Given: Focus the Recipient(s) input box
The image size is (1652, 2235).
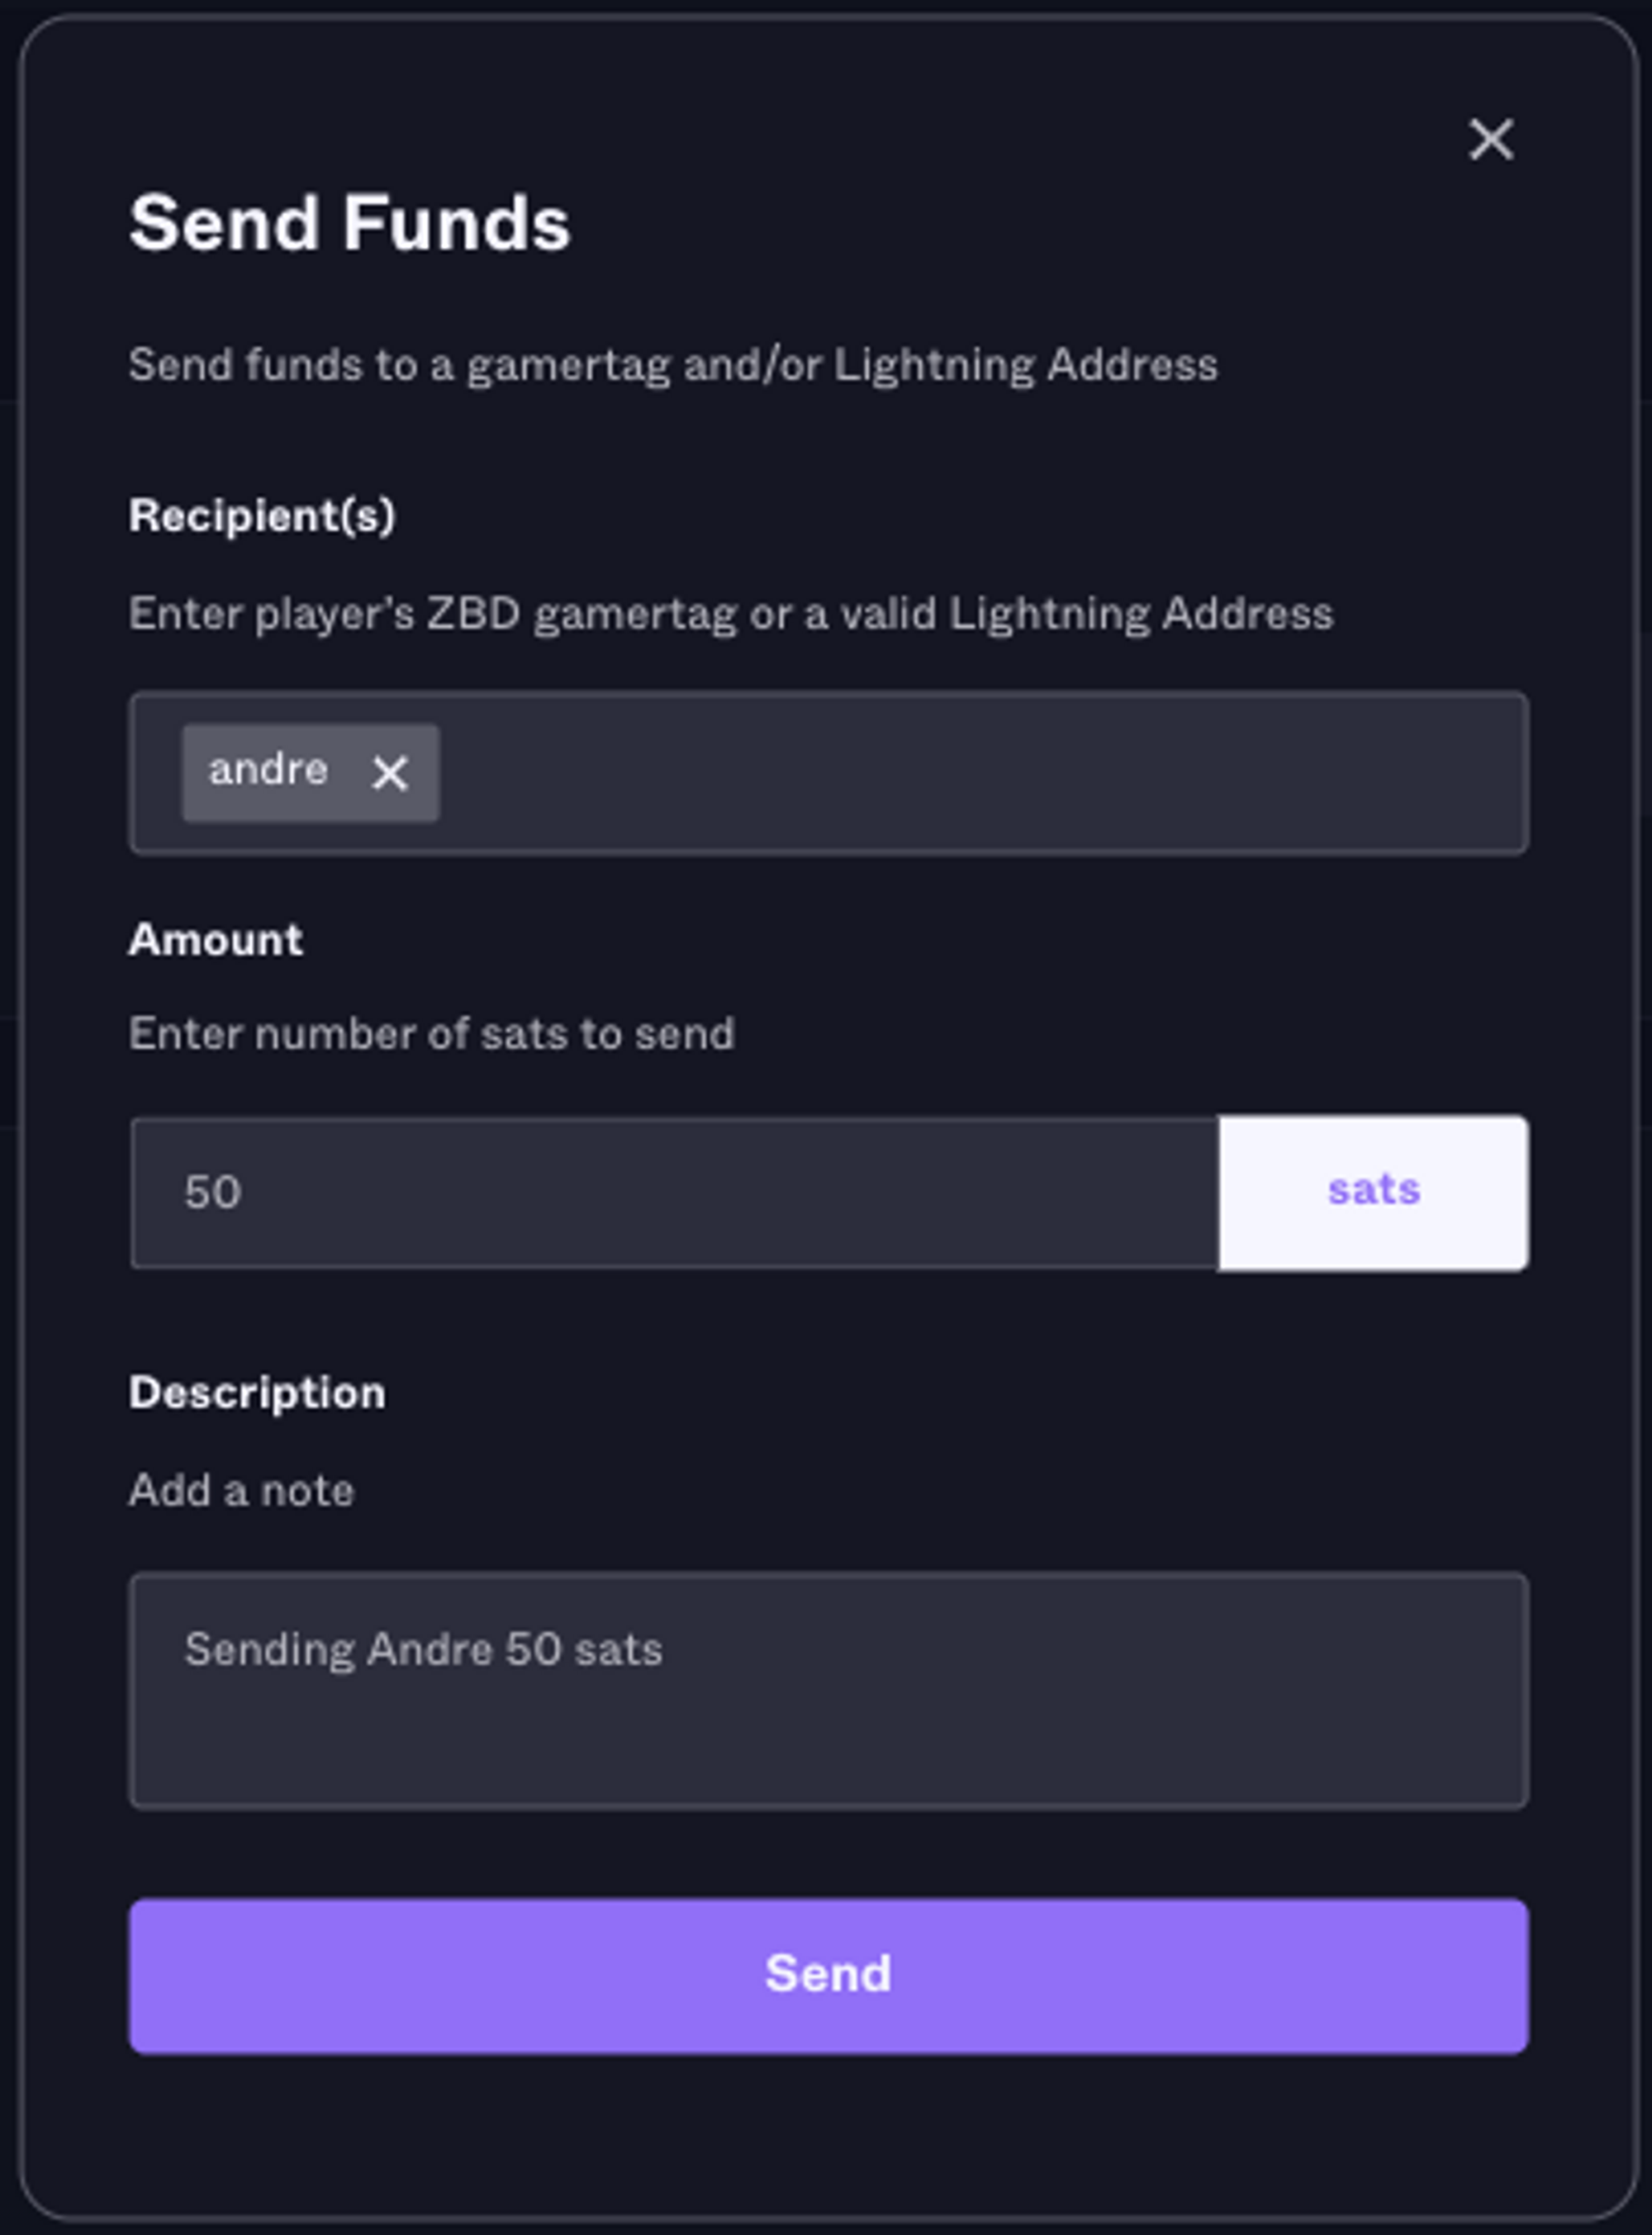Looking at the screenshot, I should tap(980, 773).
